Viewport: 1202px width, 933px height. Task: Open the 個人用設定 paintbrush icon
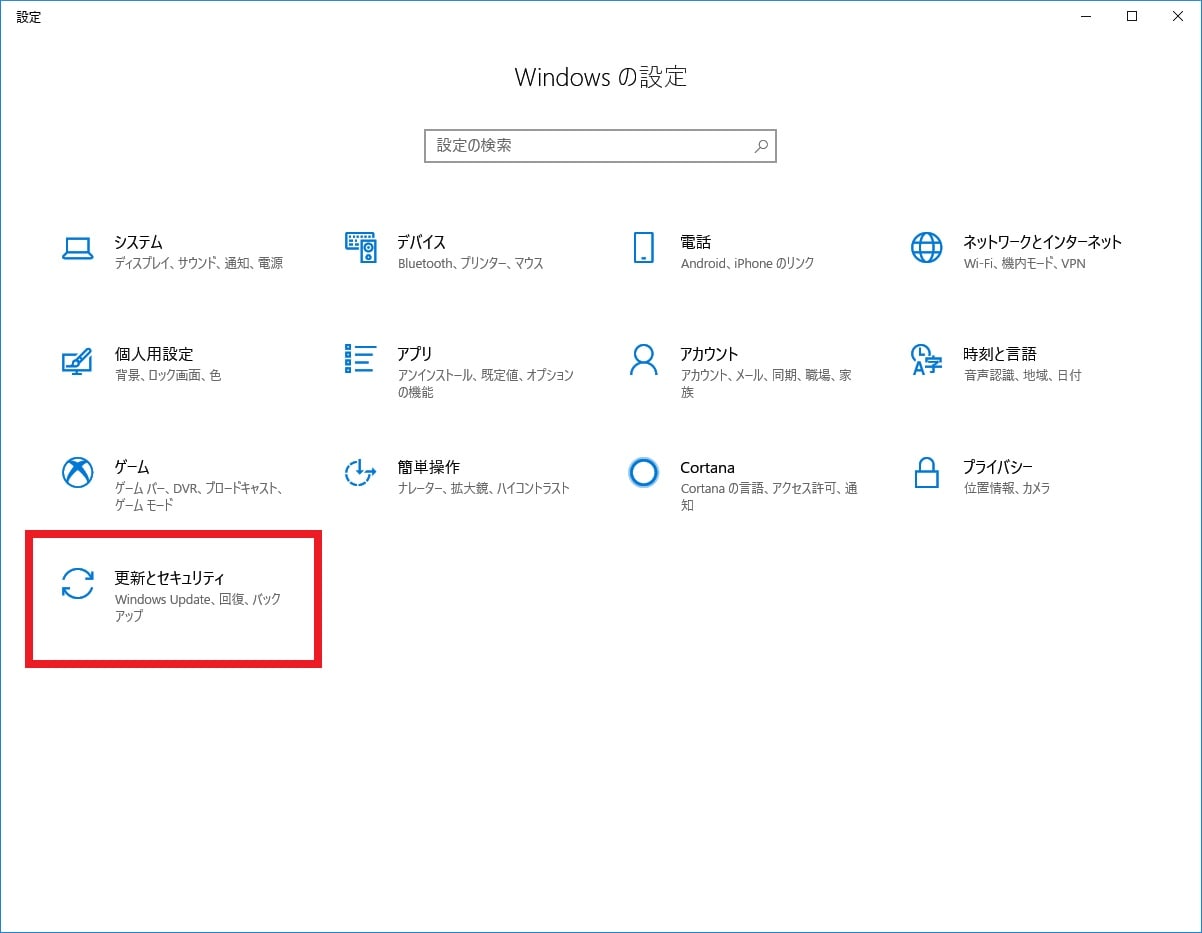point(77,360)
